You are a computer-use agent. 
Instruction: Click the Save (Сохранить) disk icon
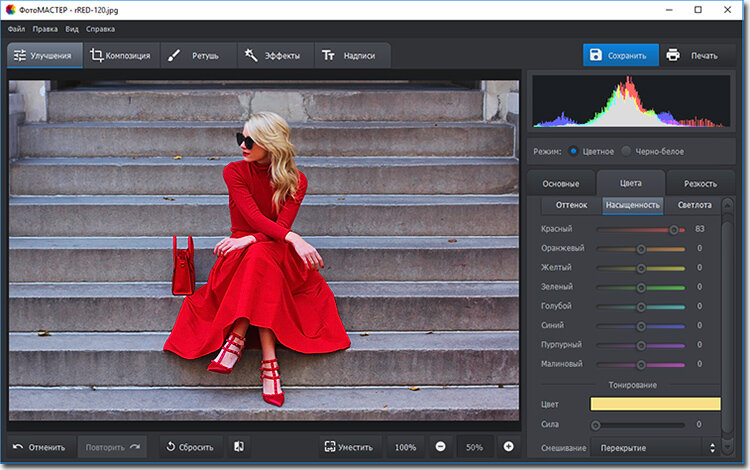click(596, 55)
